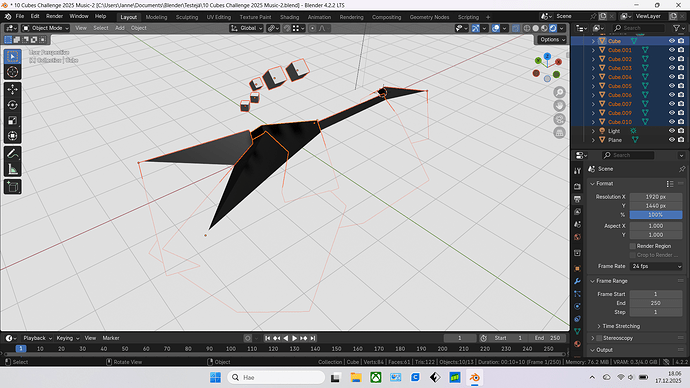Viewport: 690px width, 388px height.
Task: Open timeline Playback popover
Action: coord(37,338)
